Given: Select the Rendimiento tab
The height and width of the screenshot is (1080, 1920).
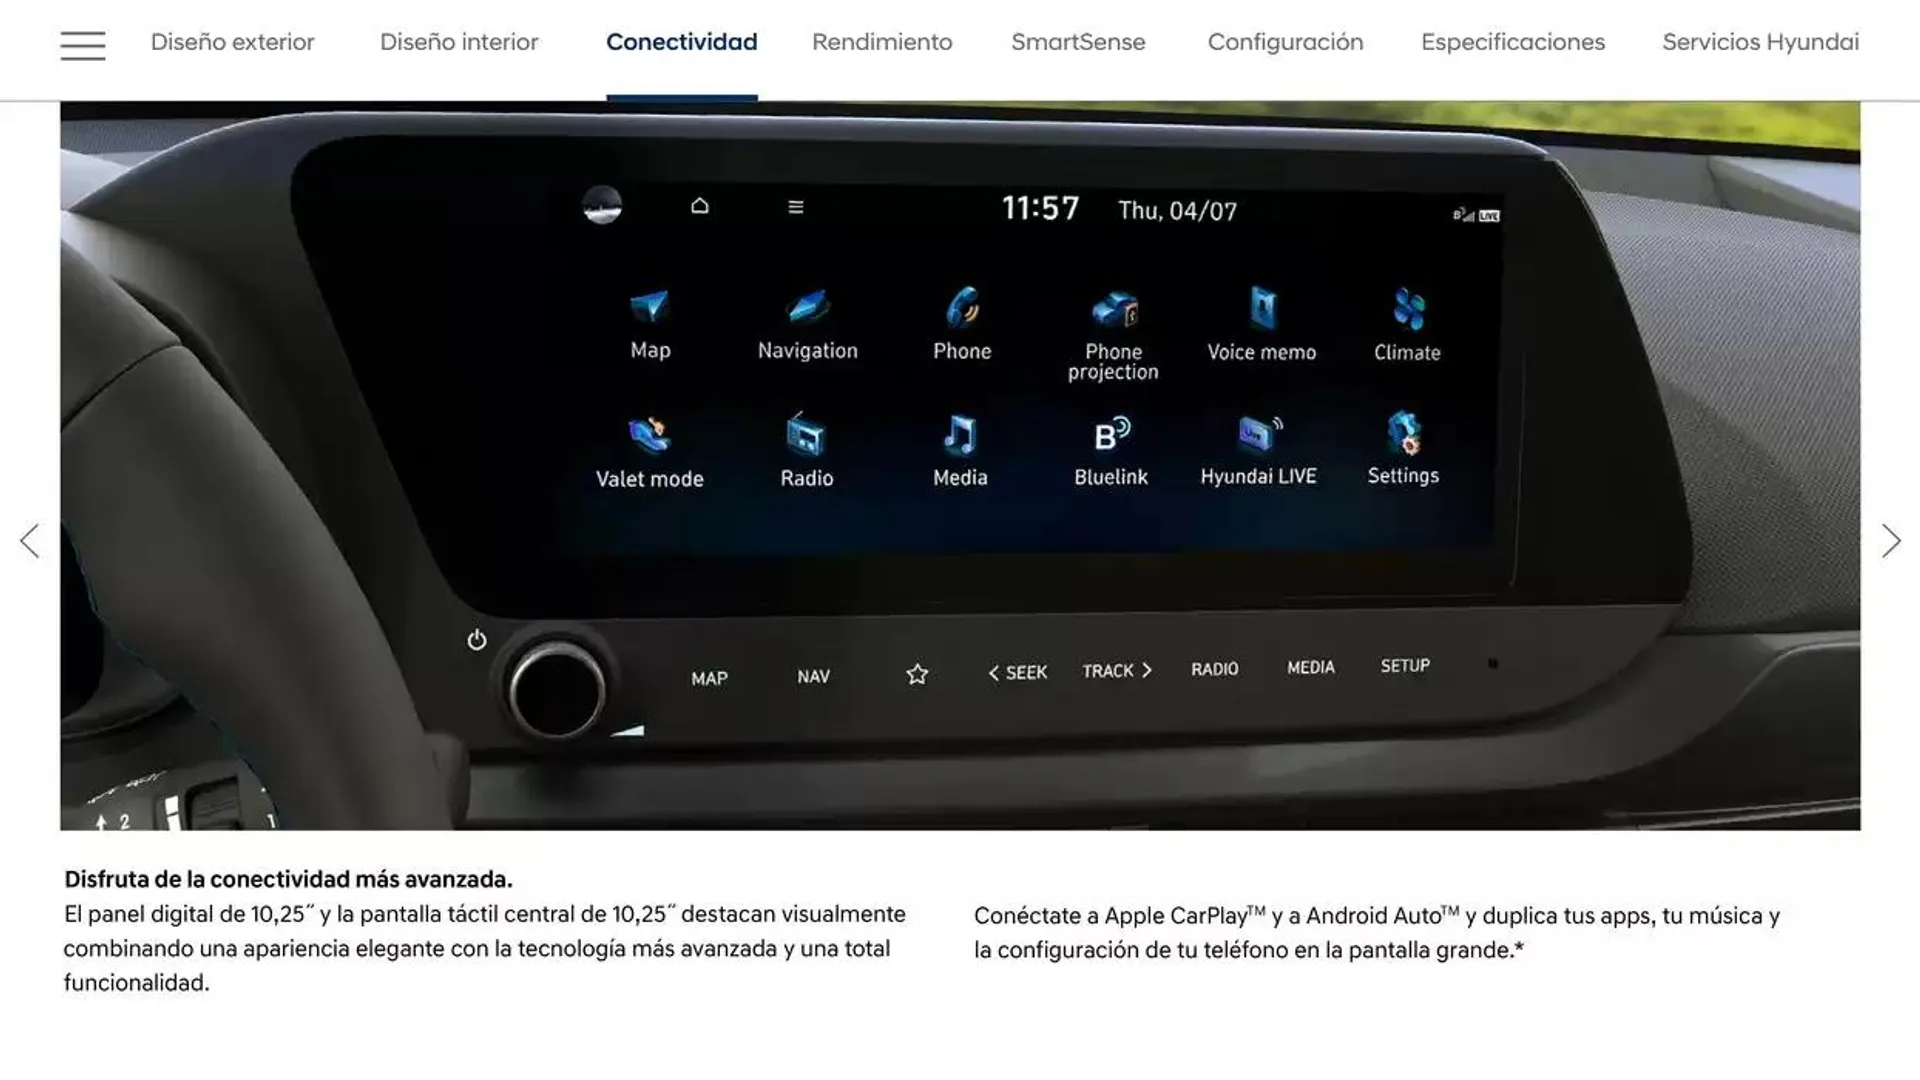Looking at the screenshot, I should tap(881, 42).
